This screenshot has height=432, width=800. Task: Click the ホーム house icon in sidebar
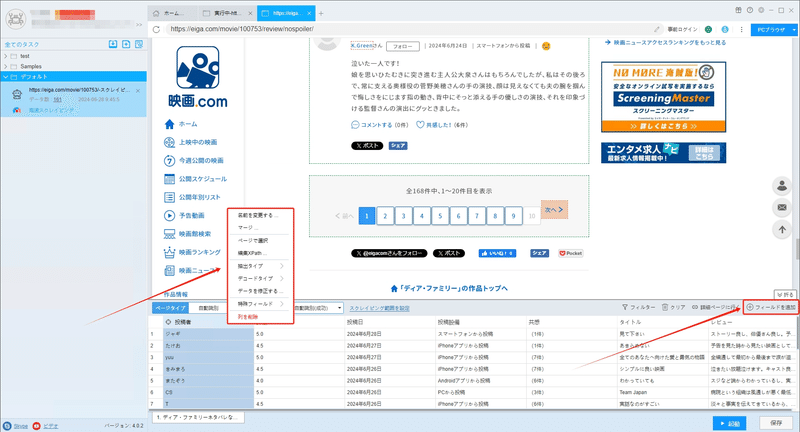(169, 124)
